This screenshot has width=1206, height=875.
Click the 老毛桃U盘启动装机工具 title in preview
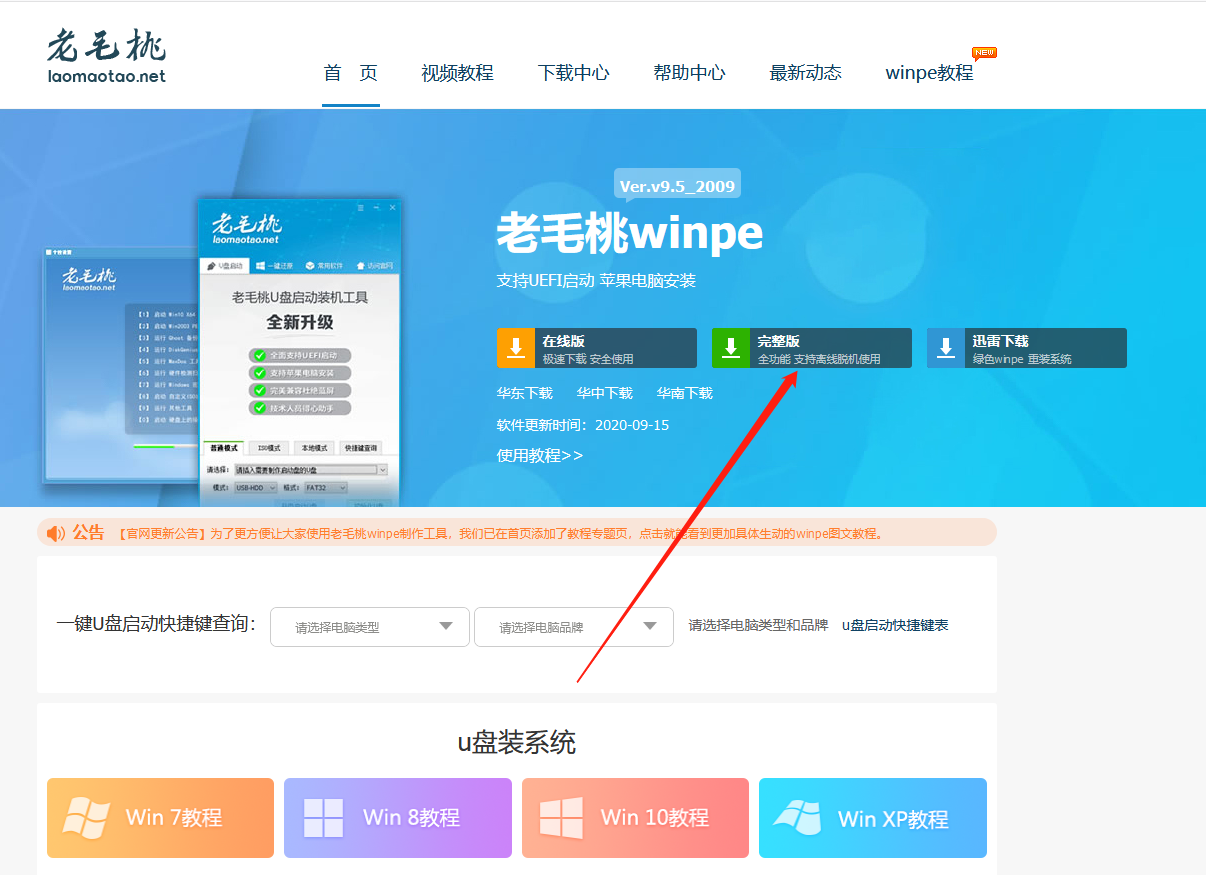tap(300, 298)
